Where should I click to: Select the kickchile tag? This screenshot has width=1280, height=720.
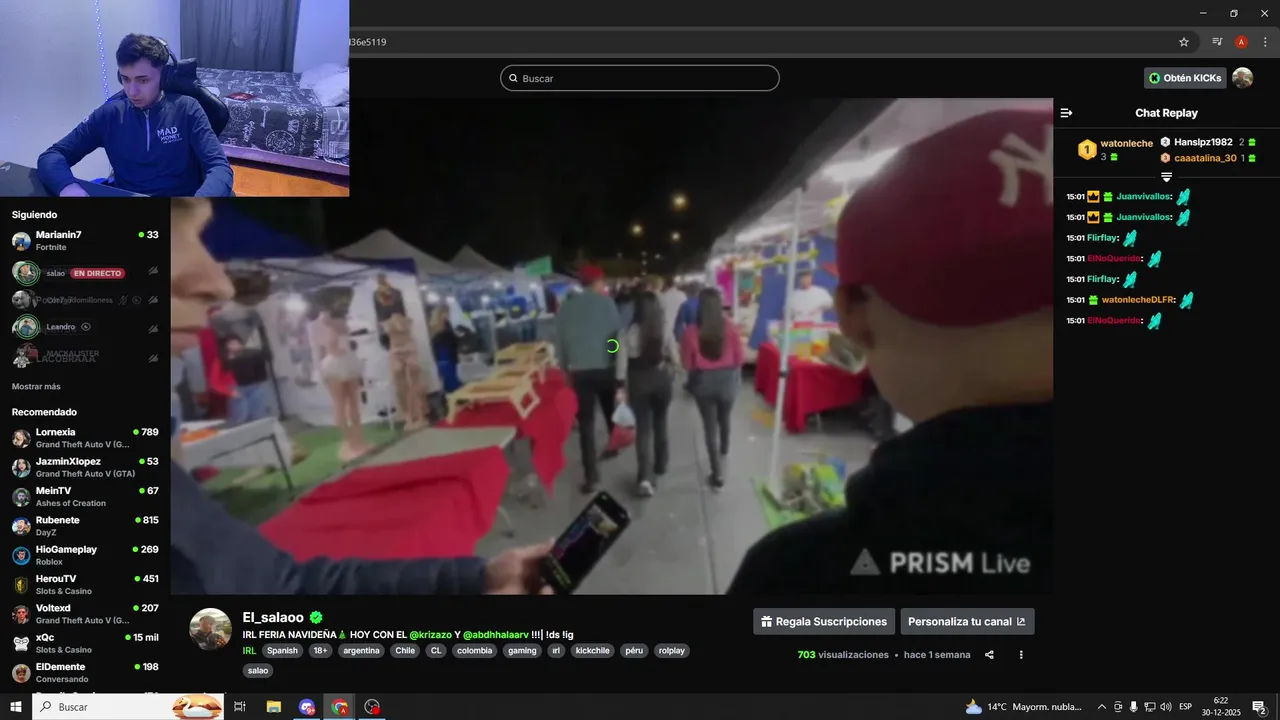592,650
